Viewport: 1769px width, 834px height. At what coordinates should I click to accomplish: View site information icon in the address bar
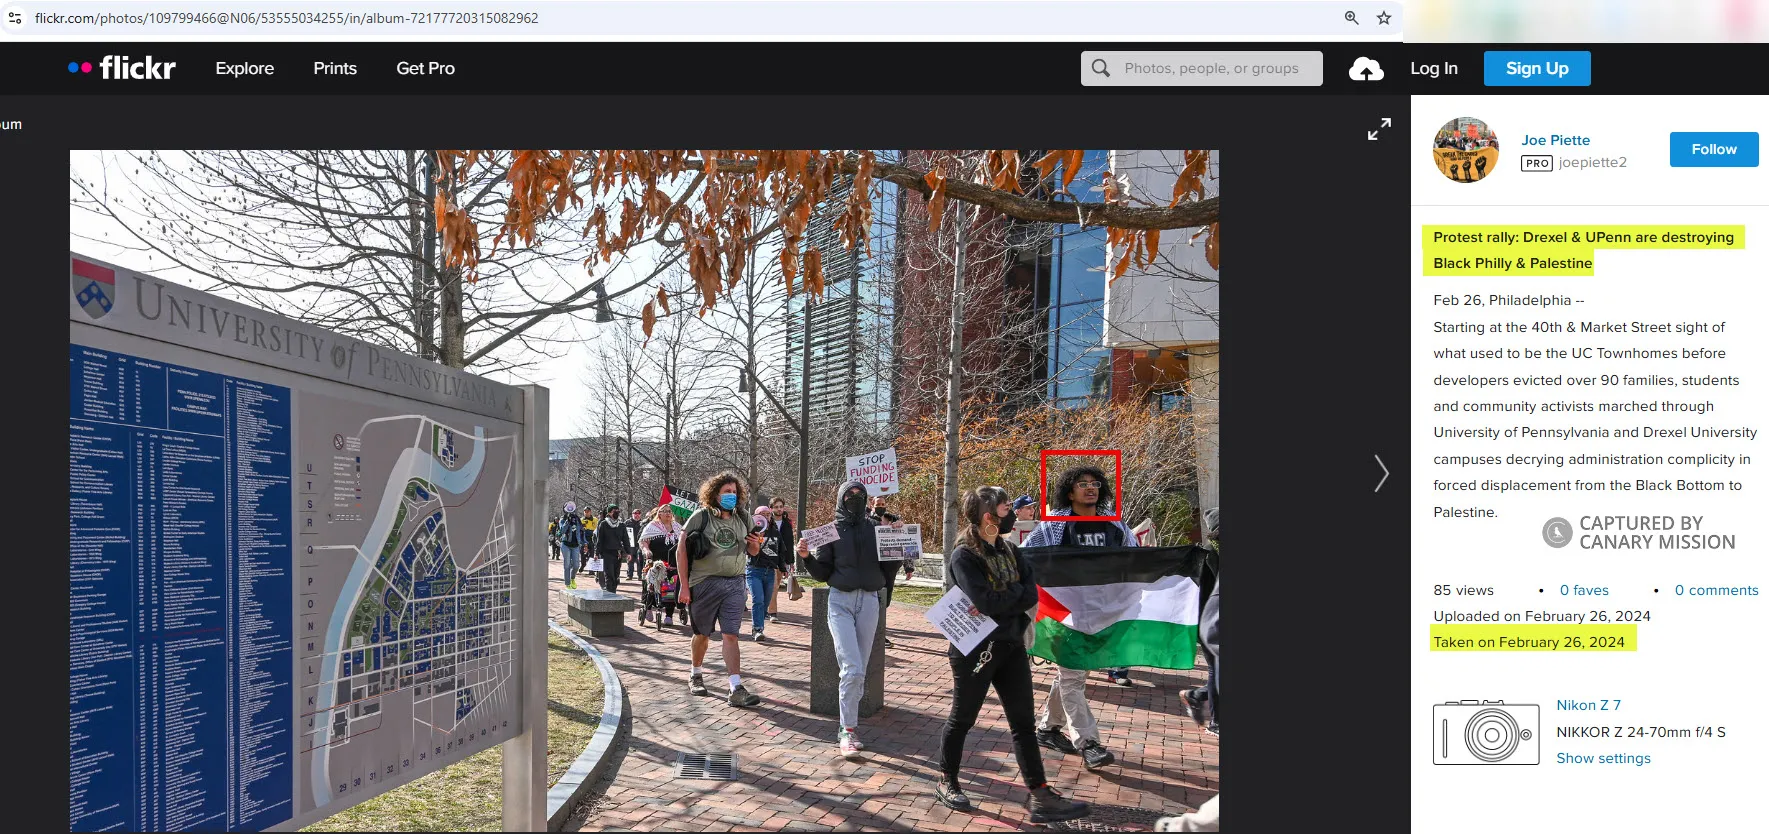click(15, 18)
